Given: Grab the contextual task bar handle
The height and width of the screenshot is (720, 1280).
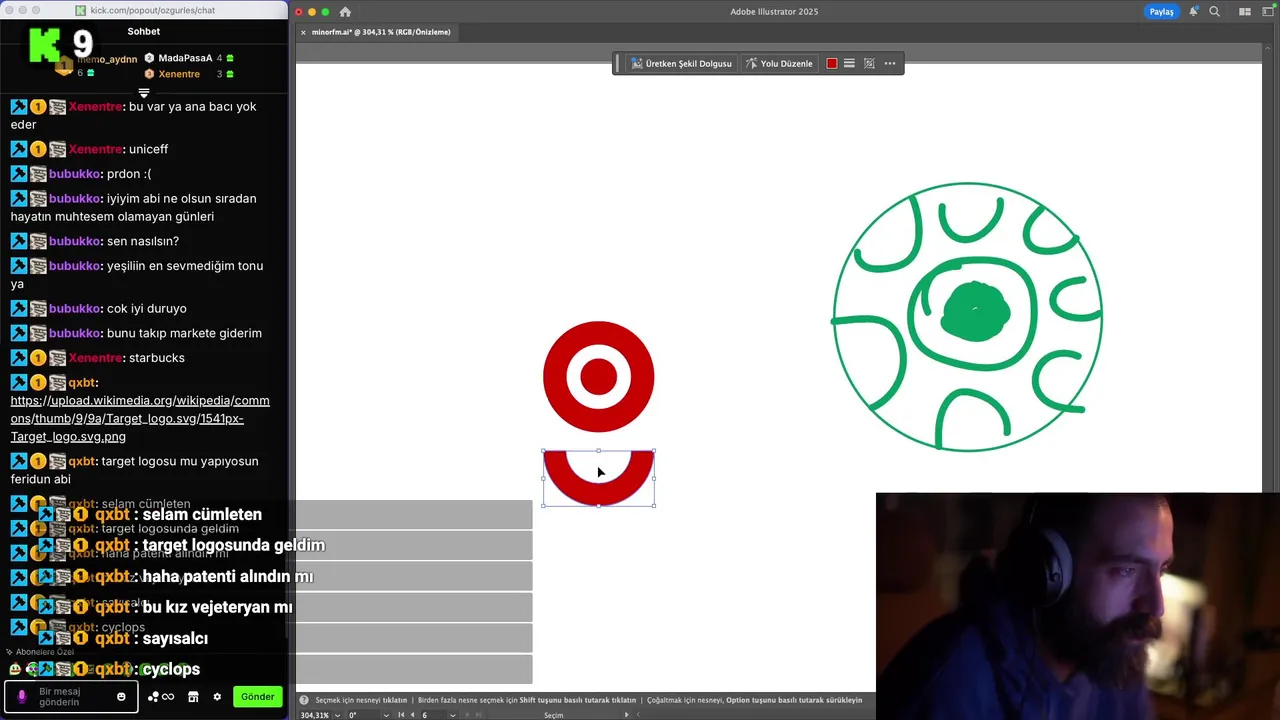Looking at the screenshot, I should (x=618, y=64).
